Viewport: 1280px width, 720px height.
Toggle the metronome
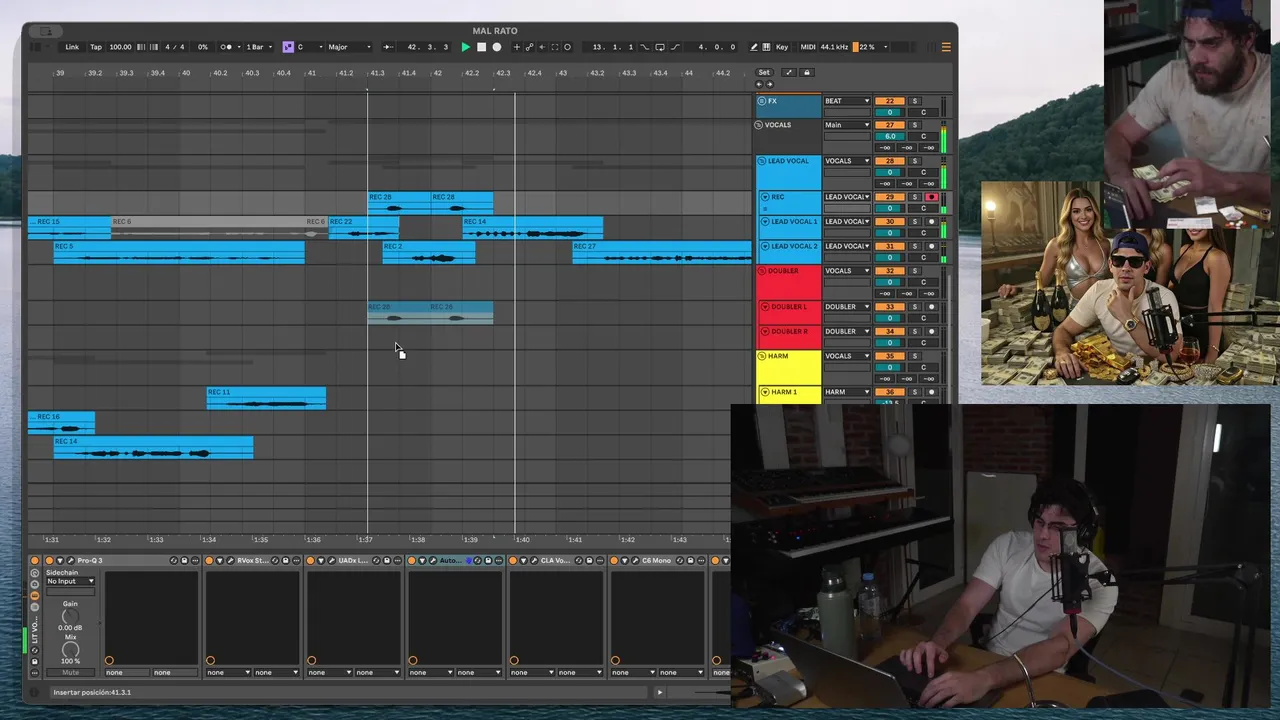tap(226, 47)
